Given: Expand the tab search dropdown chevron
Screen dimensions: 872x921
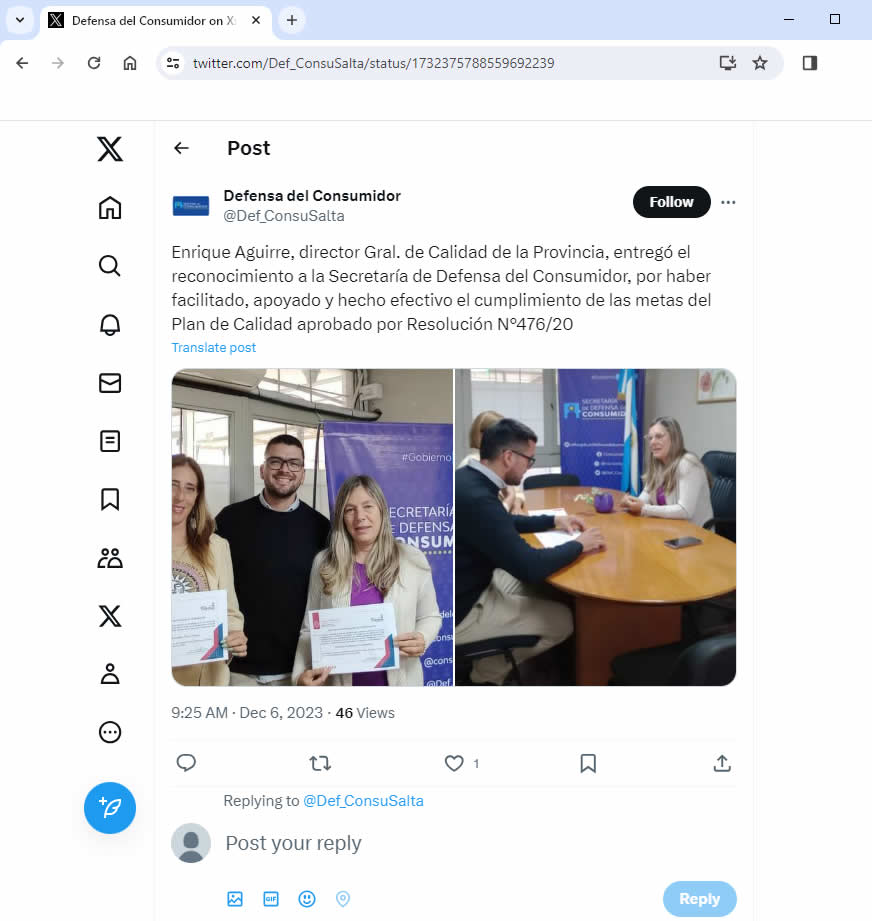Looking at the screenshot, I should 20,20.
